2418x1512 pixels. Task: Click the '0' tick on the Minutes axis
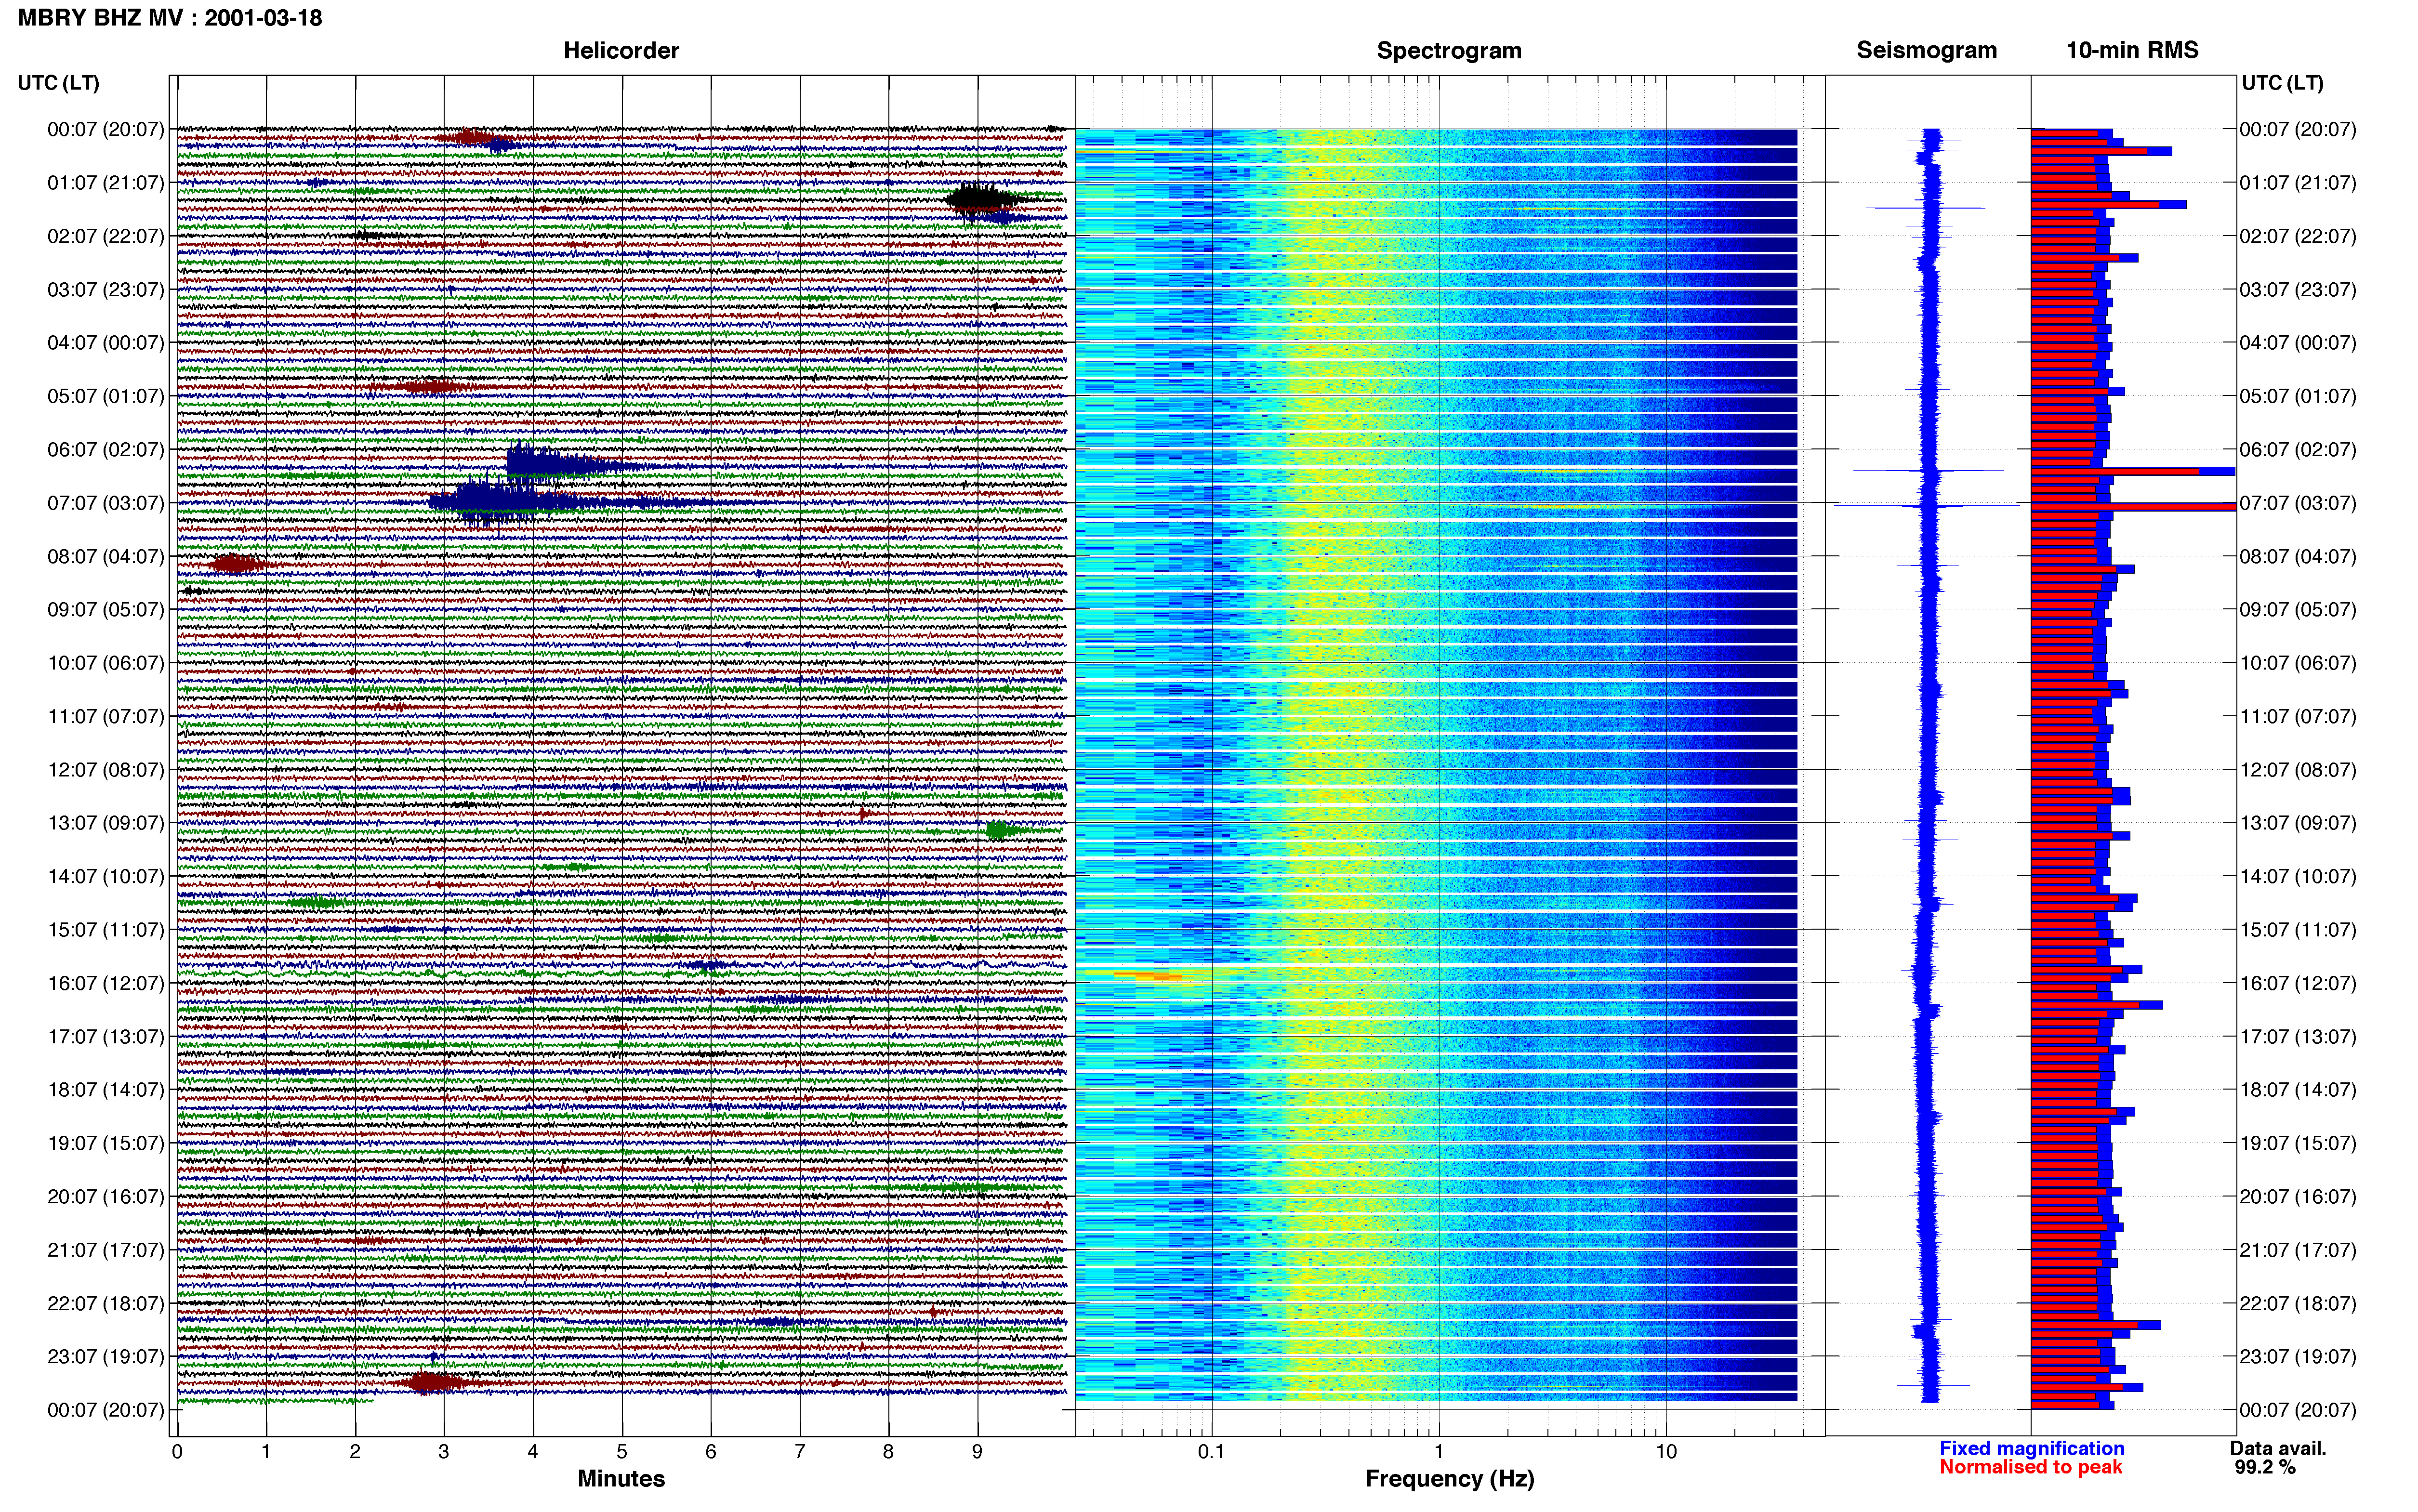[177, 1452]
